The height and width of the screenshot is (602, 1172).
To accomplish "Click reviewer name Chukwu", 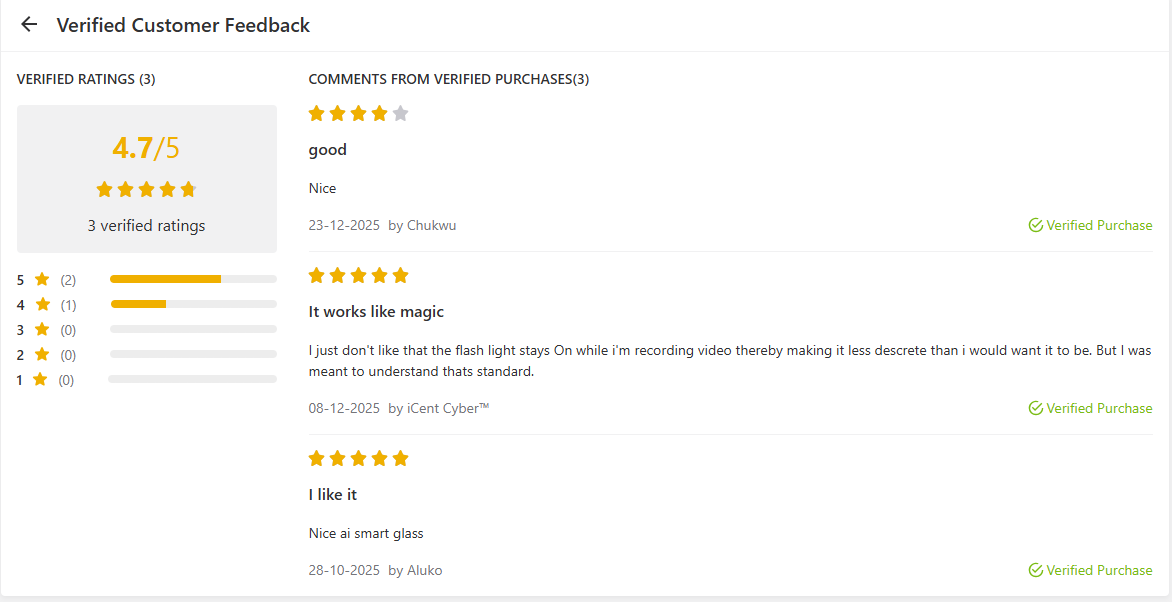I will tap(431, 226).
